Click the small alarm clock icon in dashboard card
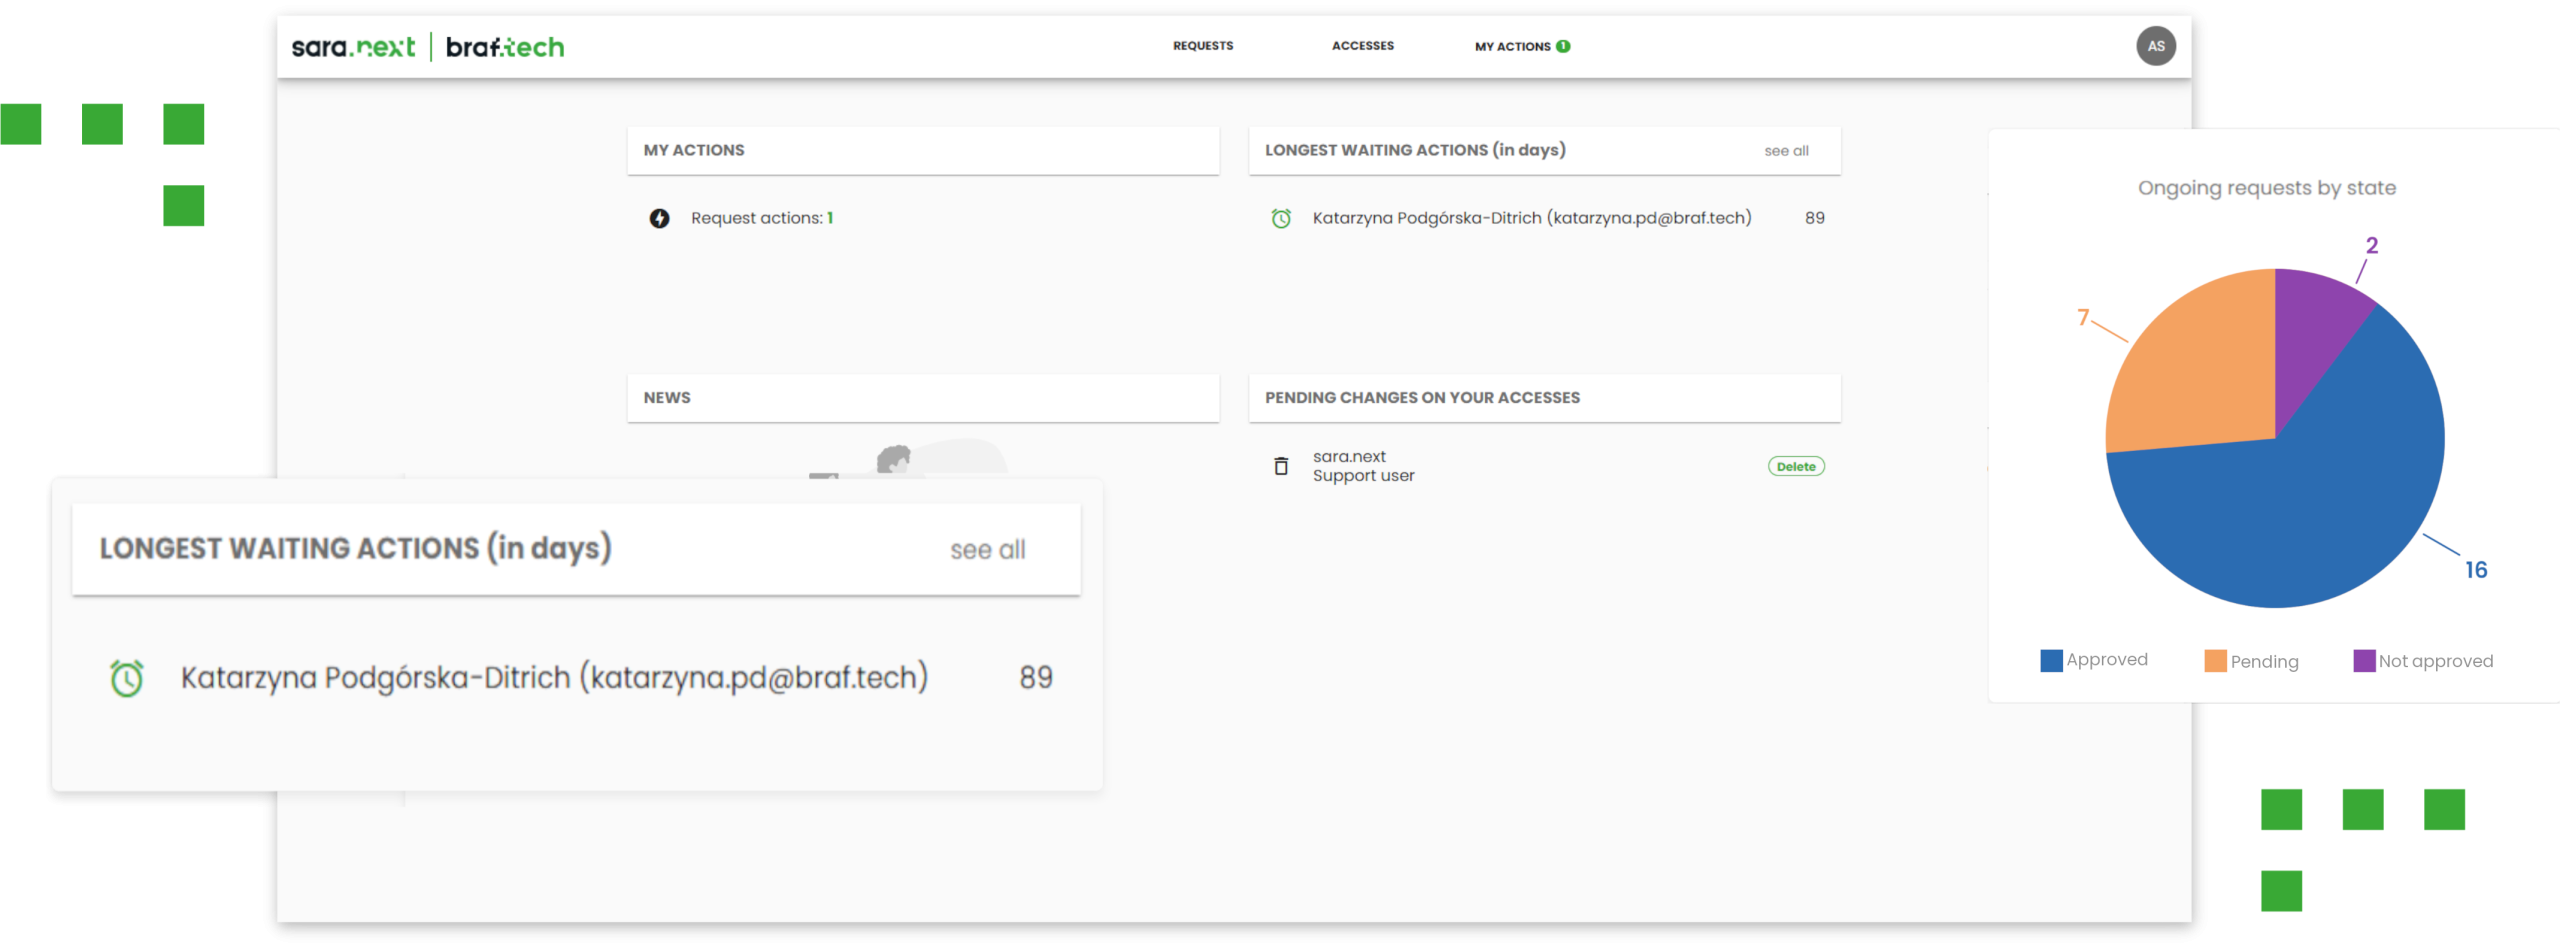The width and height of the screenshot is (2560, 948). coord(1281,218)
